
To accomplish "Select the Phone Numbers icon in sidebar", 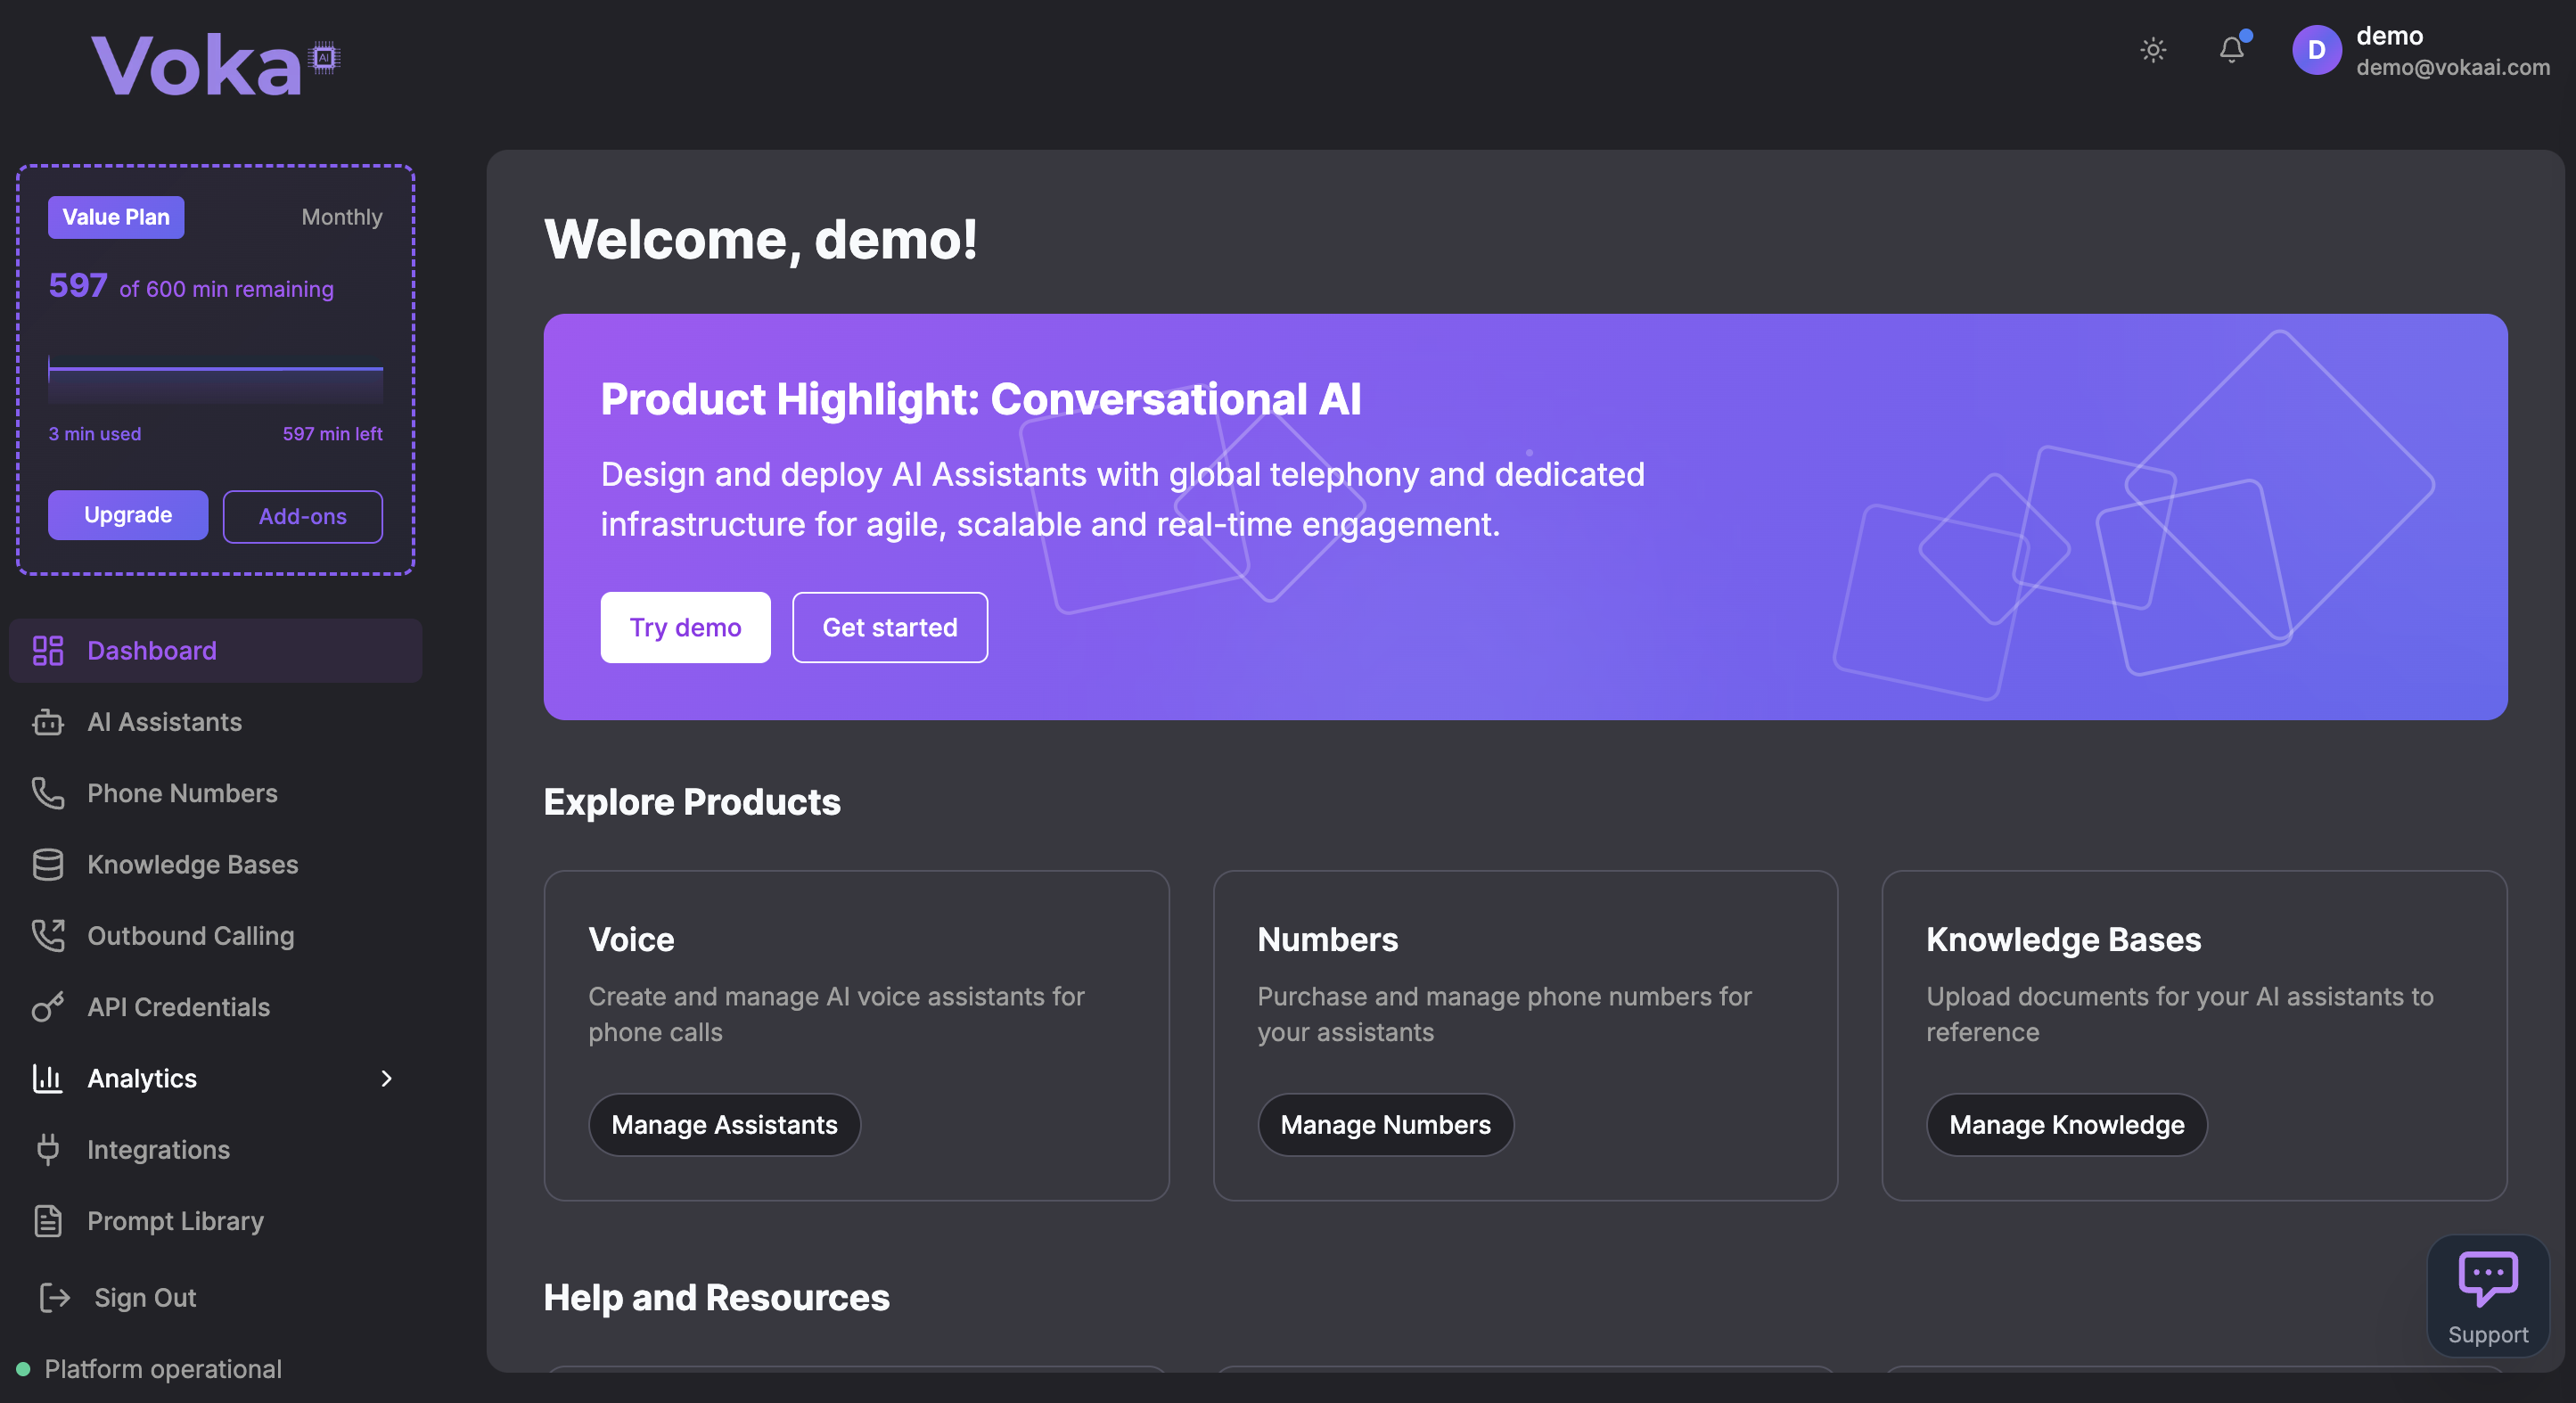I will click(x=48, y=793).
